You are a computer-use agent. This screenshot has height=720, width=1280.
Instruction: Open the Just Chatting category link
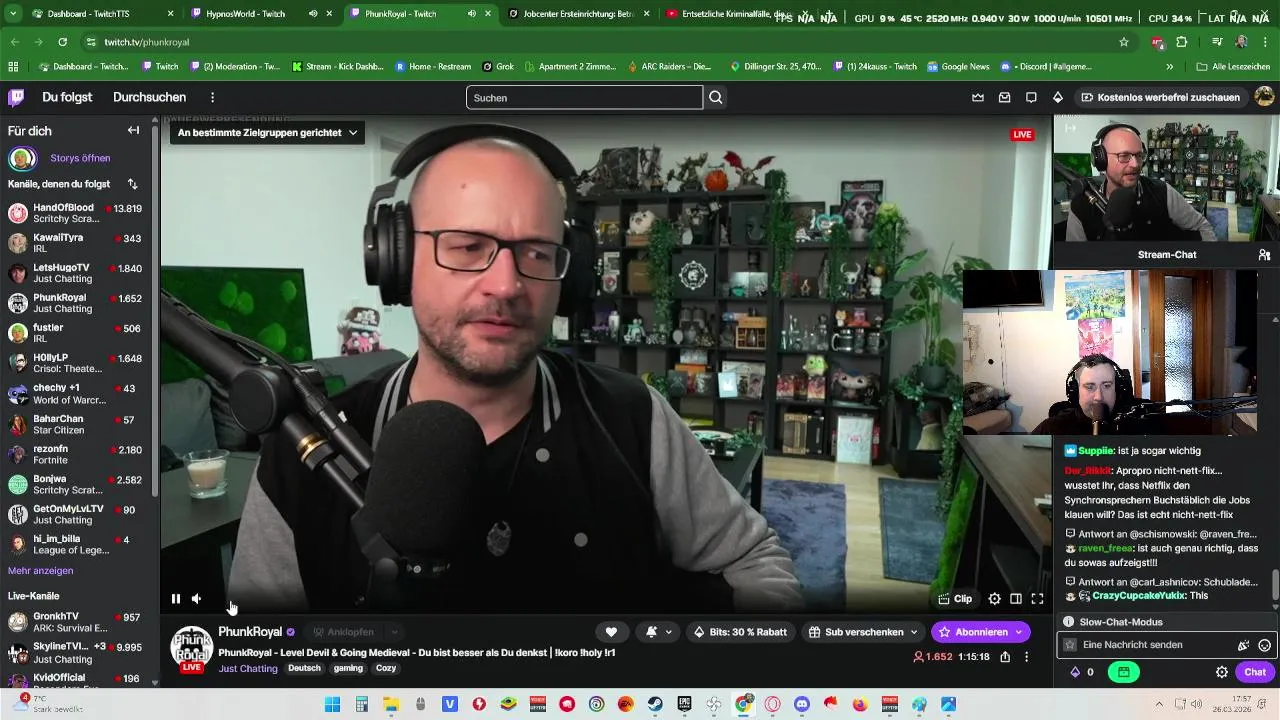[248, 669]
